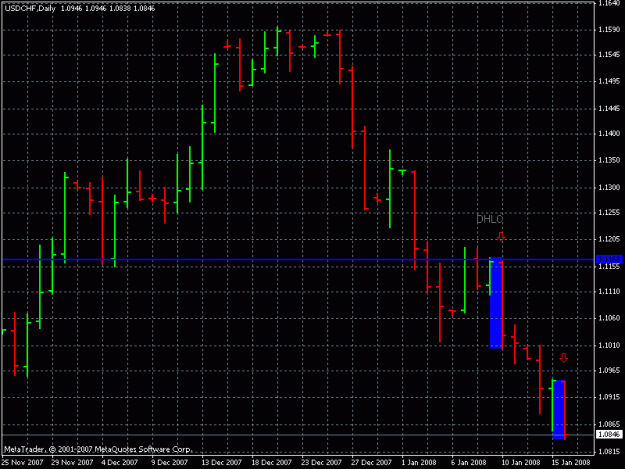Image resolution: width=625 pixels, height=469 pixels.
Task: Click the 1.1060 price axis label
Action: (x=609, y=318)
